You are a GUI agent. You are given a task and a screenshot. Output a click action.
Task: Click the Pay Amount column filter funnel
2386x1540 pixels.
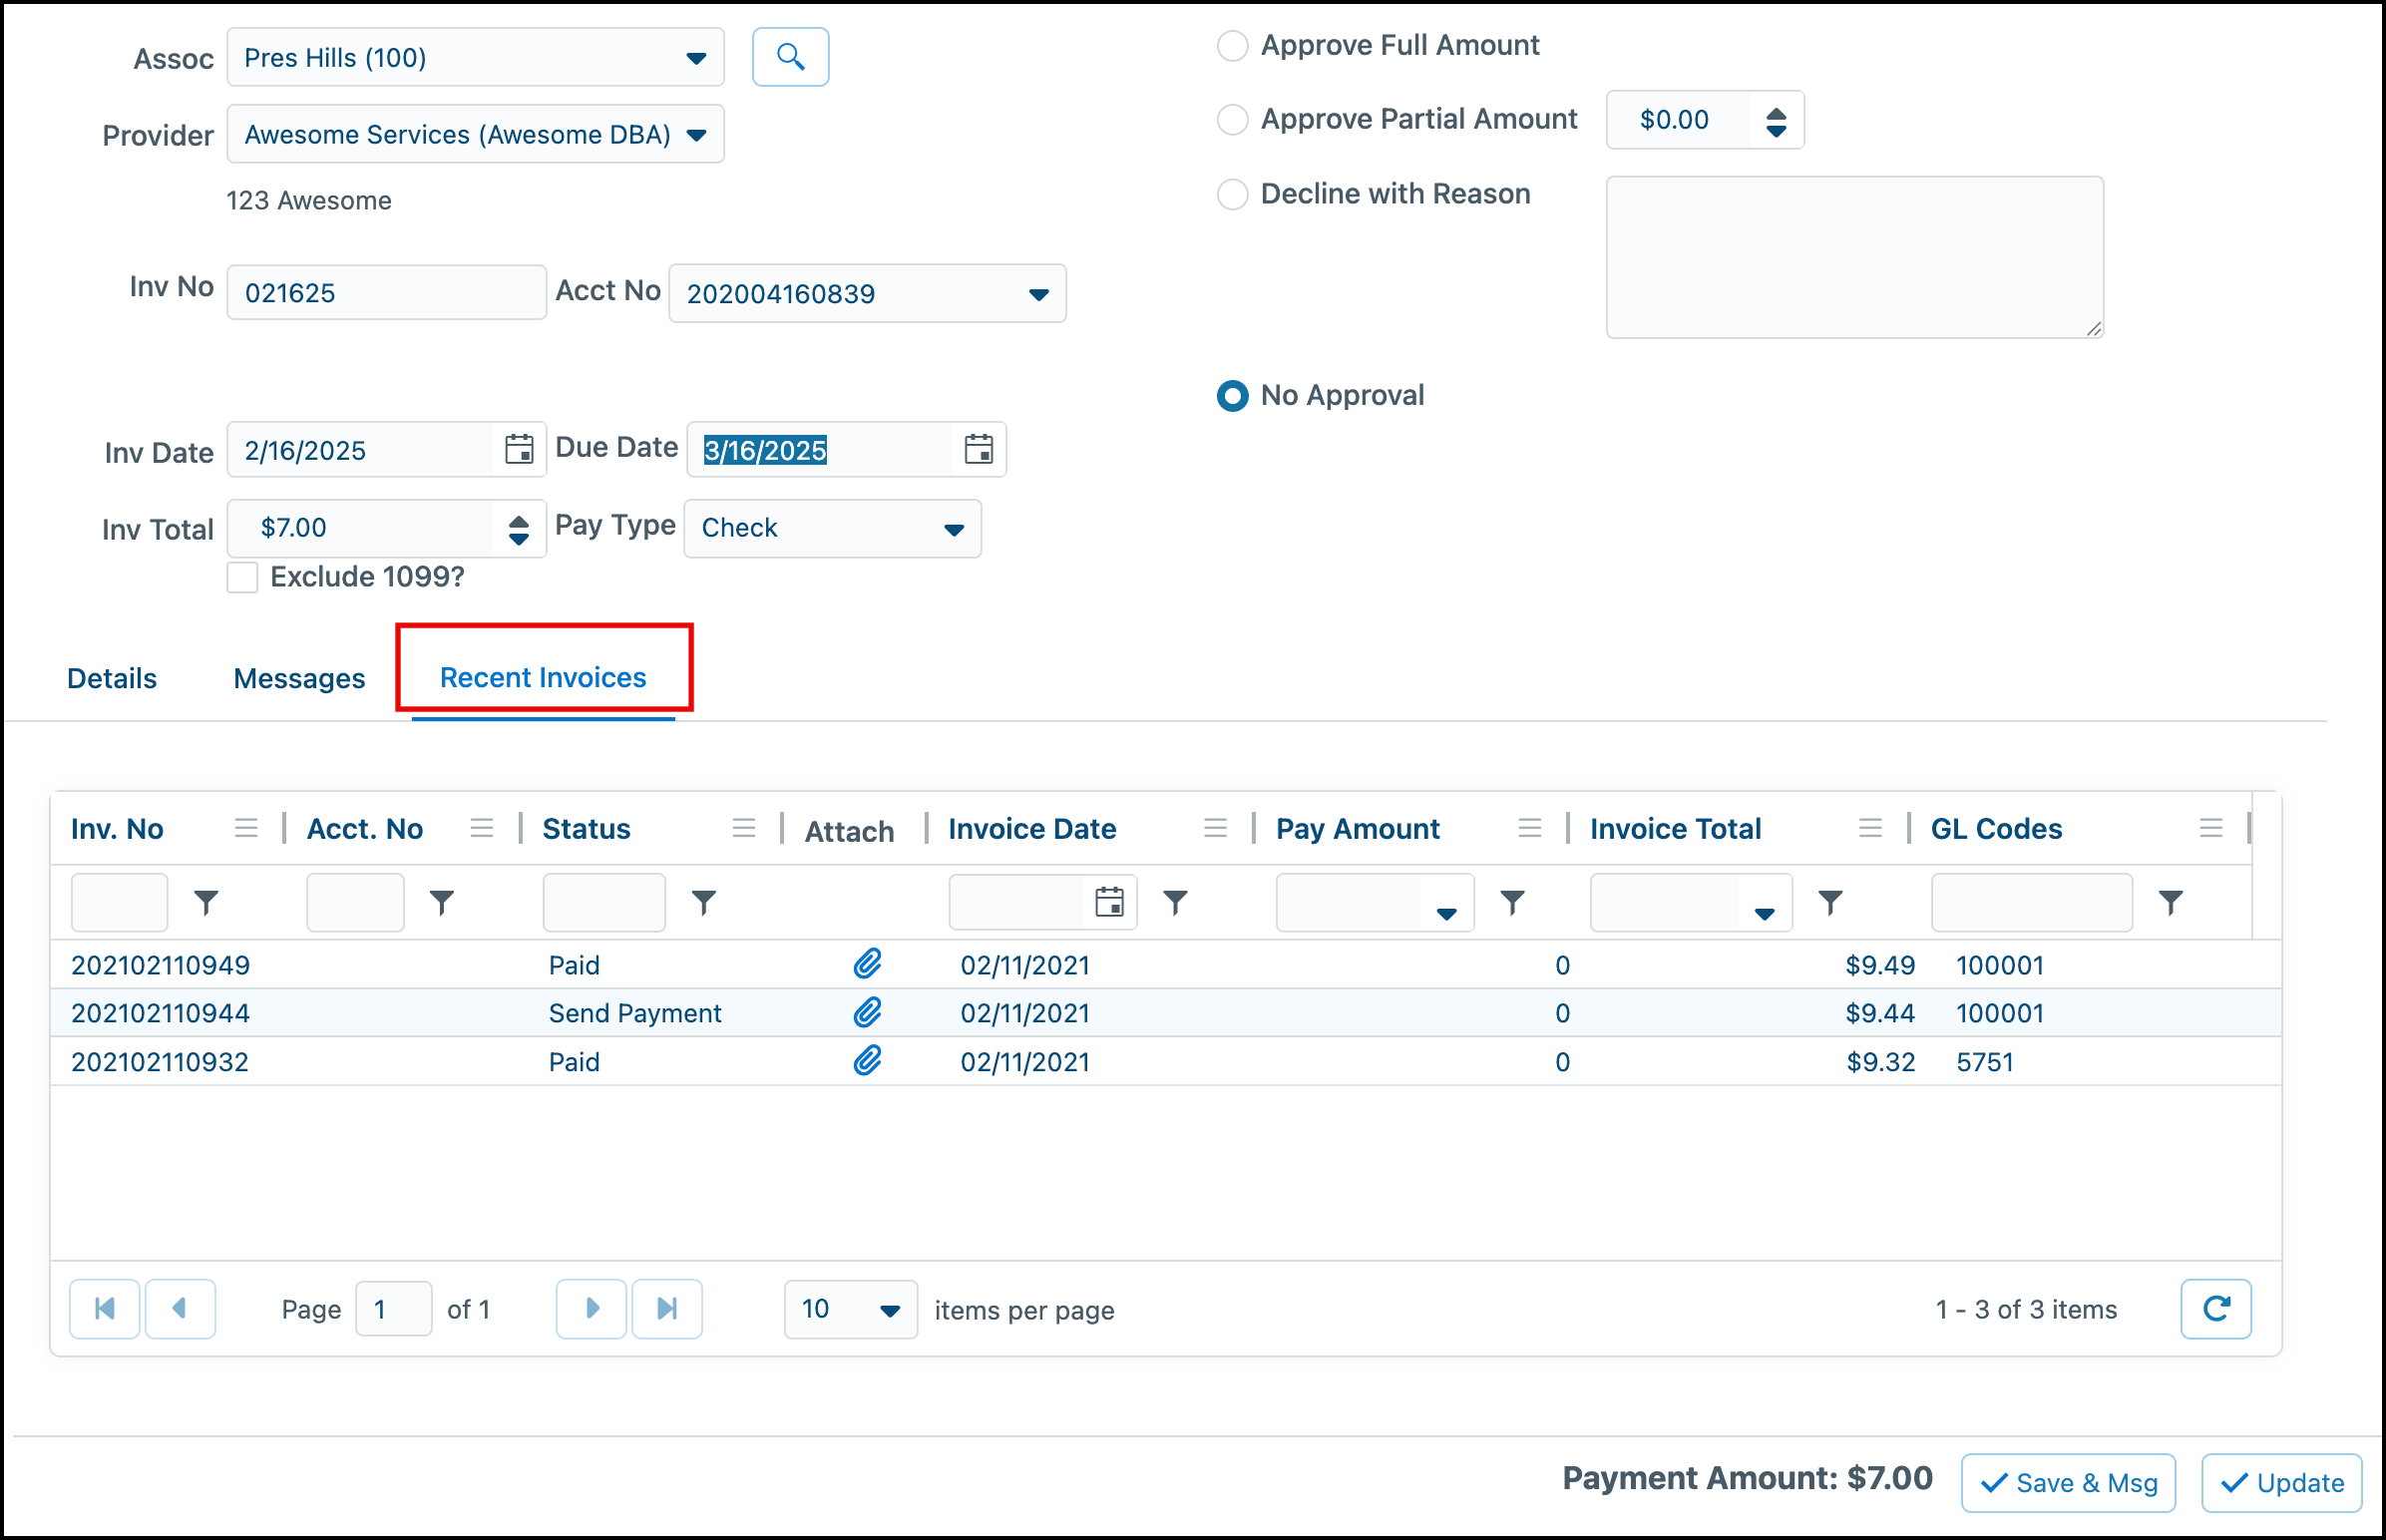1513,902
